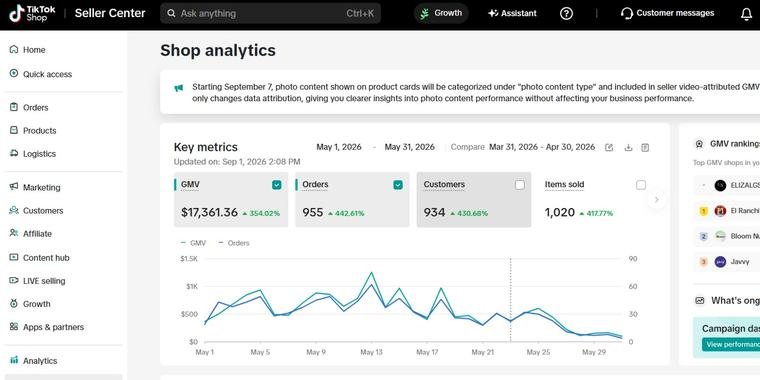The height and width of the screenshot is (380, 760).
Task: Click the $17,361.36 GMV value
Action: click(209, 212)
